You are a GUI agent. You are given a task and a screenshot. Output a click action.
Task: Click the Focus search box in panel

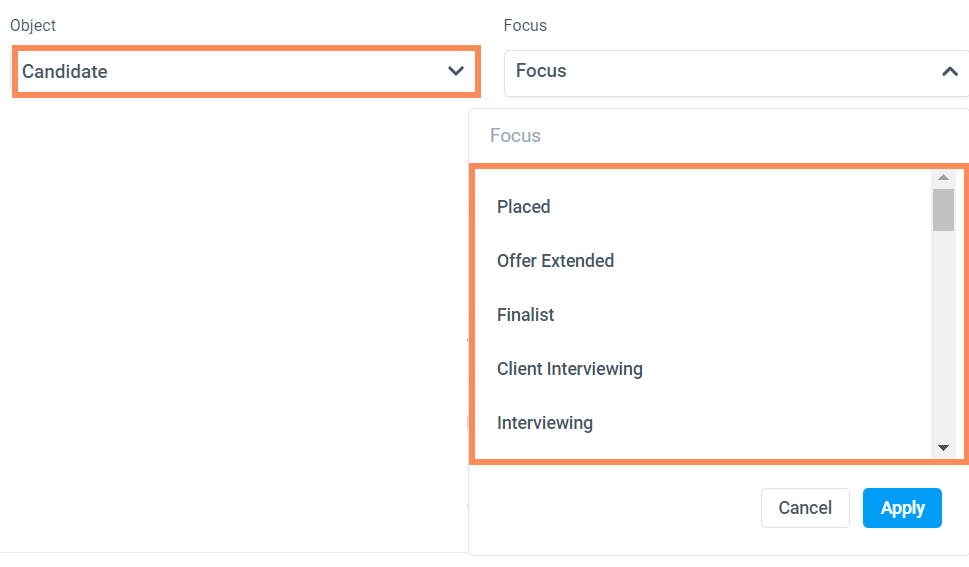click(700, 136)
